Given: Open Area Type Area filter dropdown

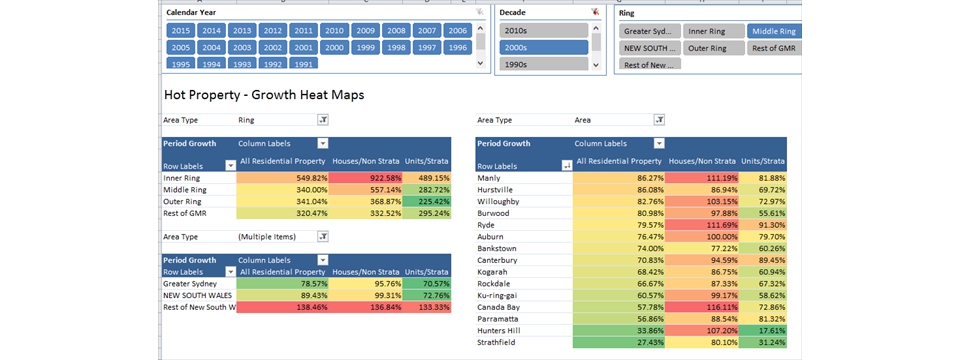Looking at the screenshot, I should [659, 120].
